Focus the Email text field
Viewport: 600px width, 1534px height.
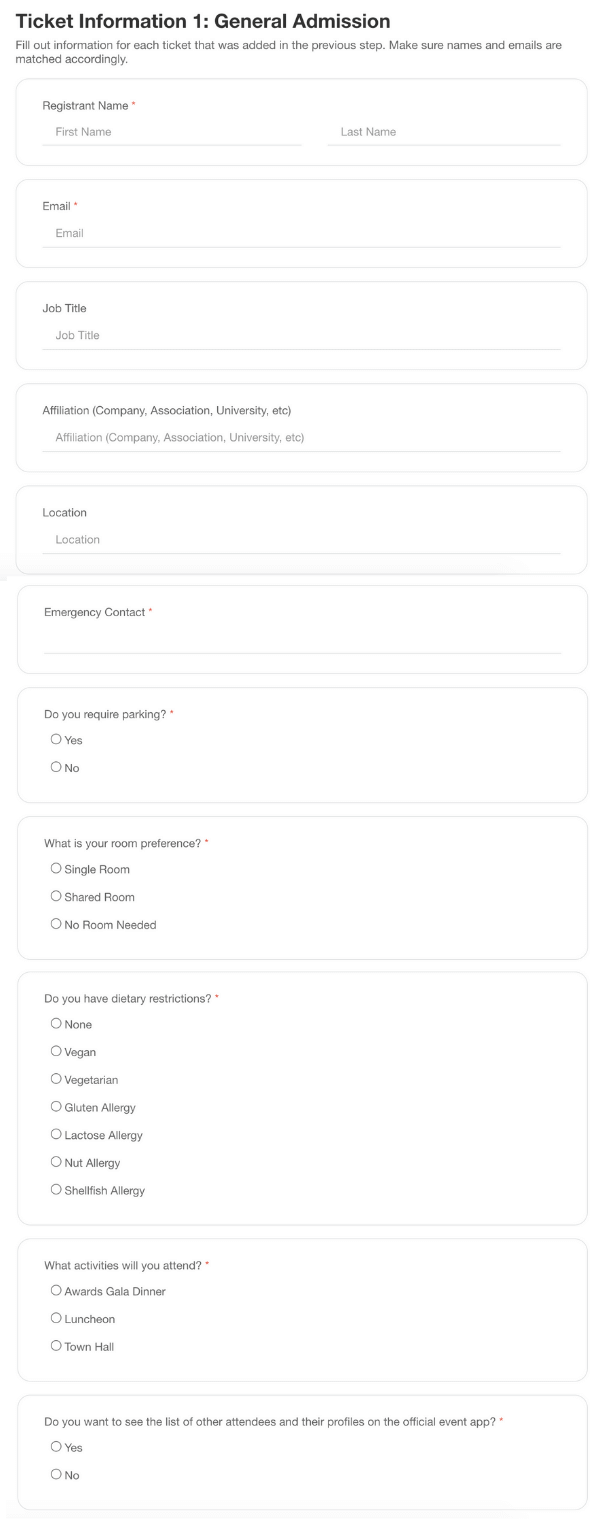(300, 233)
